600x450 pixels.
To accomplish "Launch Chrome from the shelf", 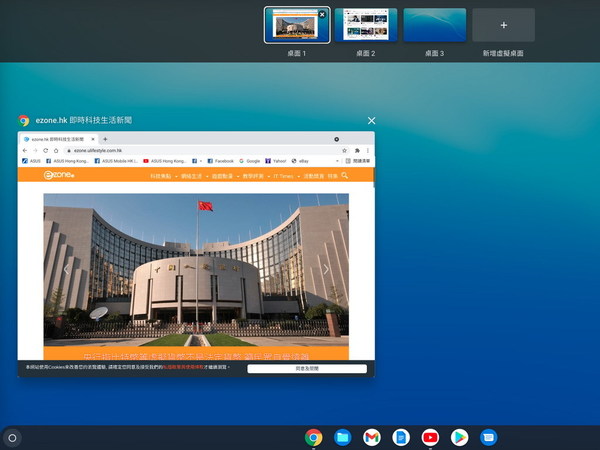I will (313, 437).
